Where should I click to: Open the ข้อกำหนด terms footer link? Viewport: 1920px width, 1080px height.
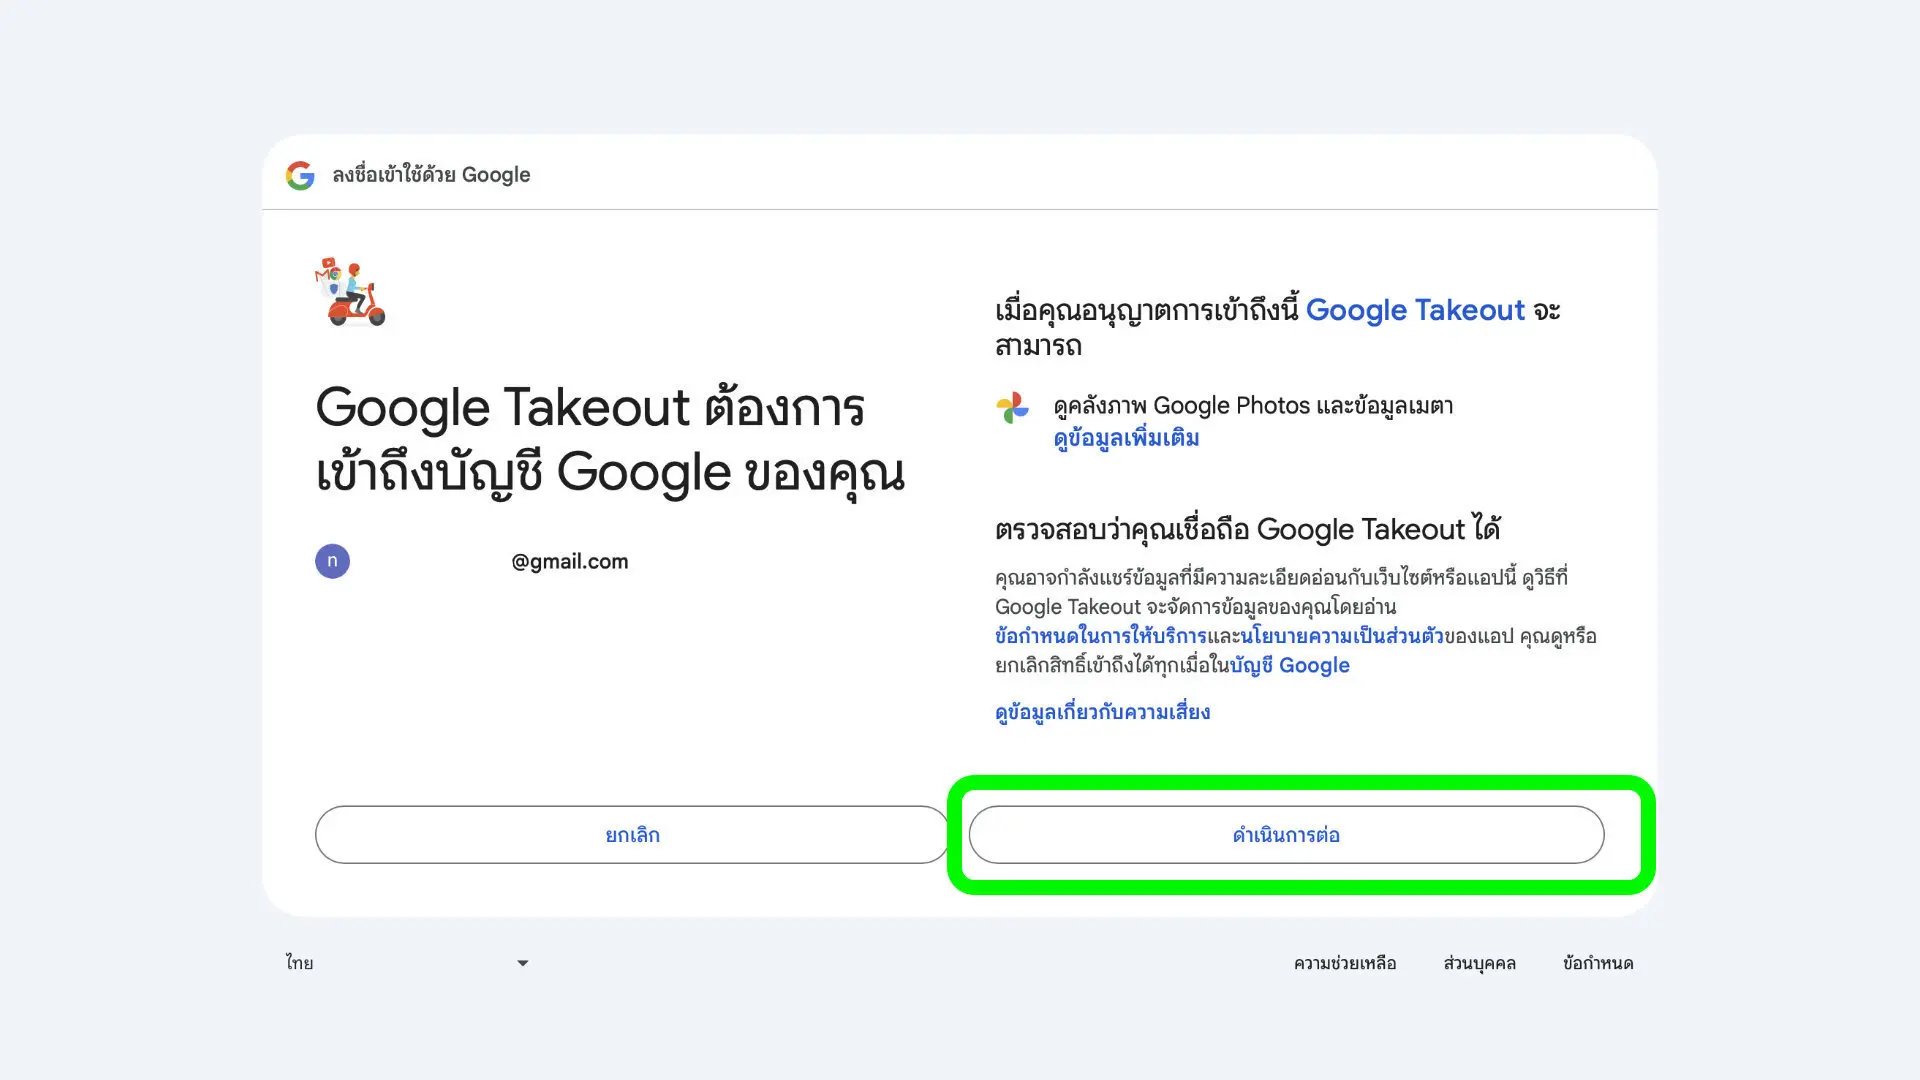pyautogui.click(x=1597, y=963)
